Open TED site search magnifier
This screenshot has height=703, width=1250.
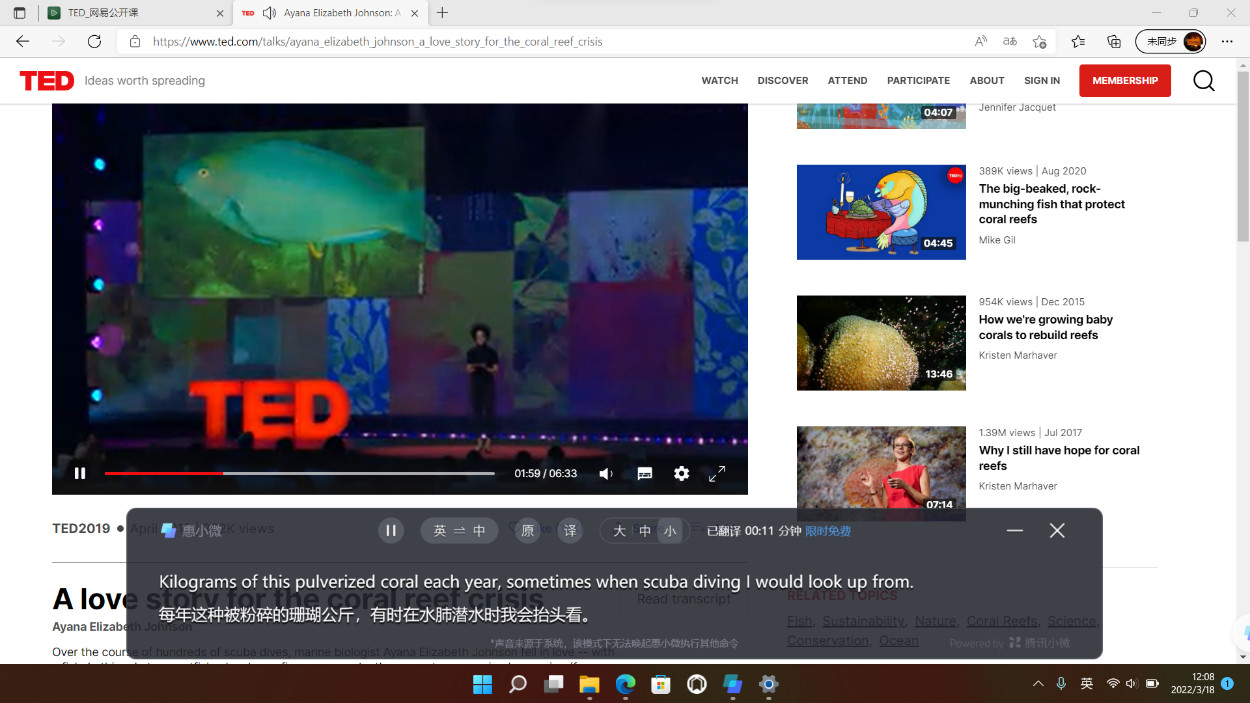1204,81
